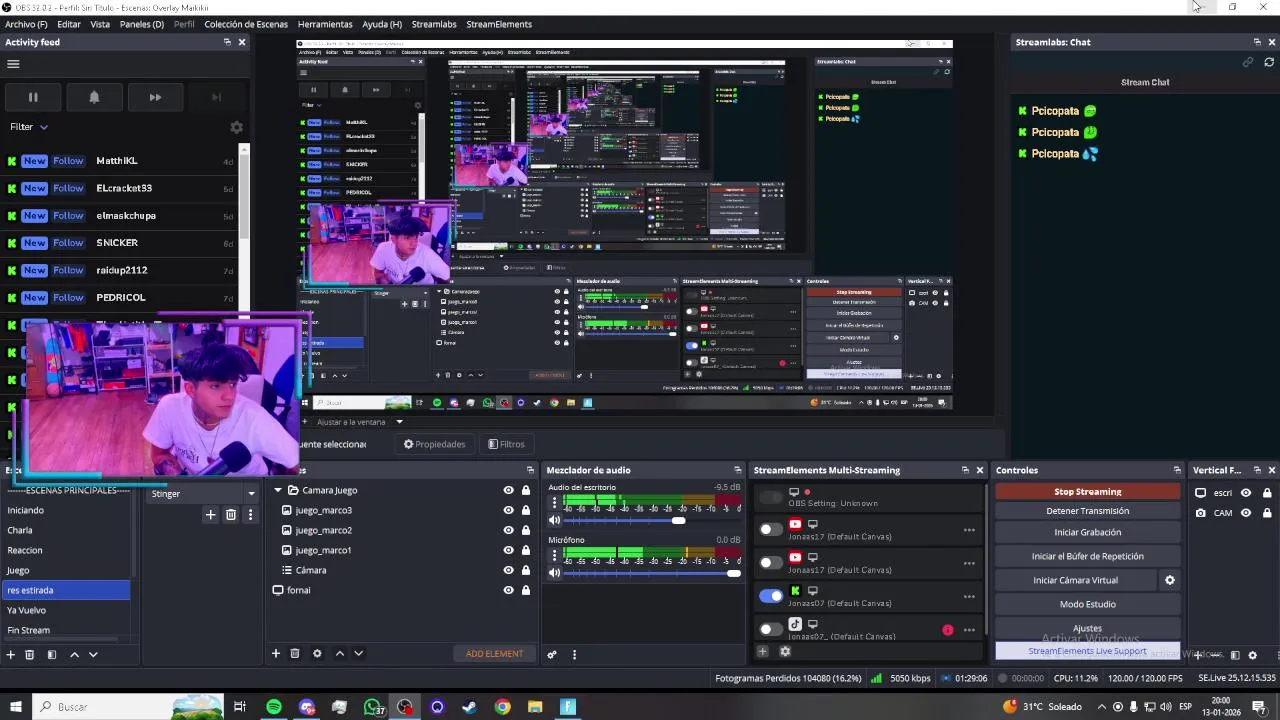Screen dimensions: 1280x720
Task: Open the Paneles menu
Action: click(142, 24)
